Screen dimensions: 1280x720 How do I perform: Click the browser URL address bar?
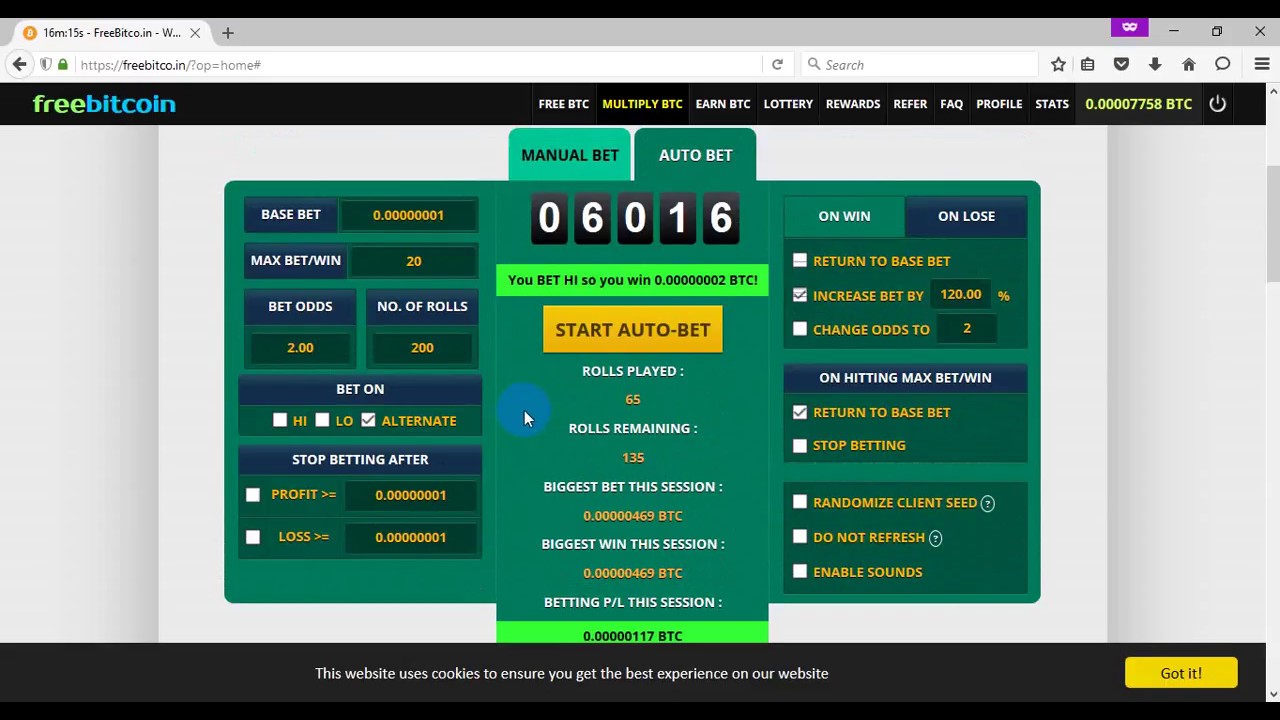pos(415,65)
